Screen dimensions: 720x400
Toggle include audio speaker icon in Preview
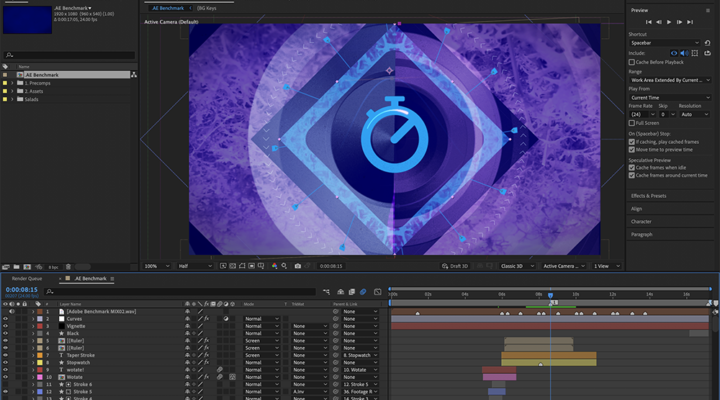[684, 53]
